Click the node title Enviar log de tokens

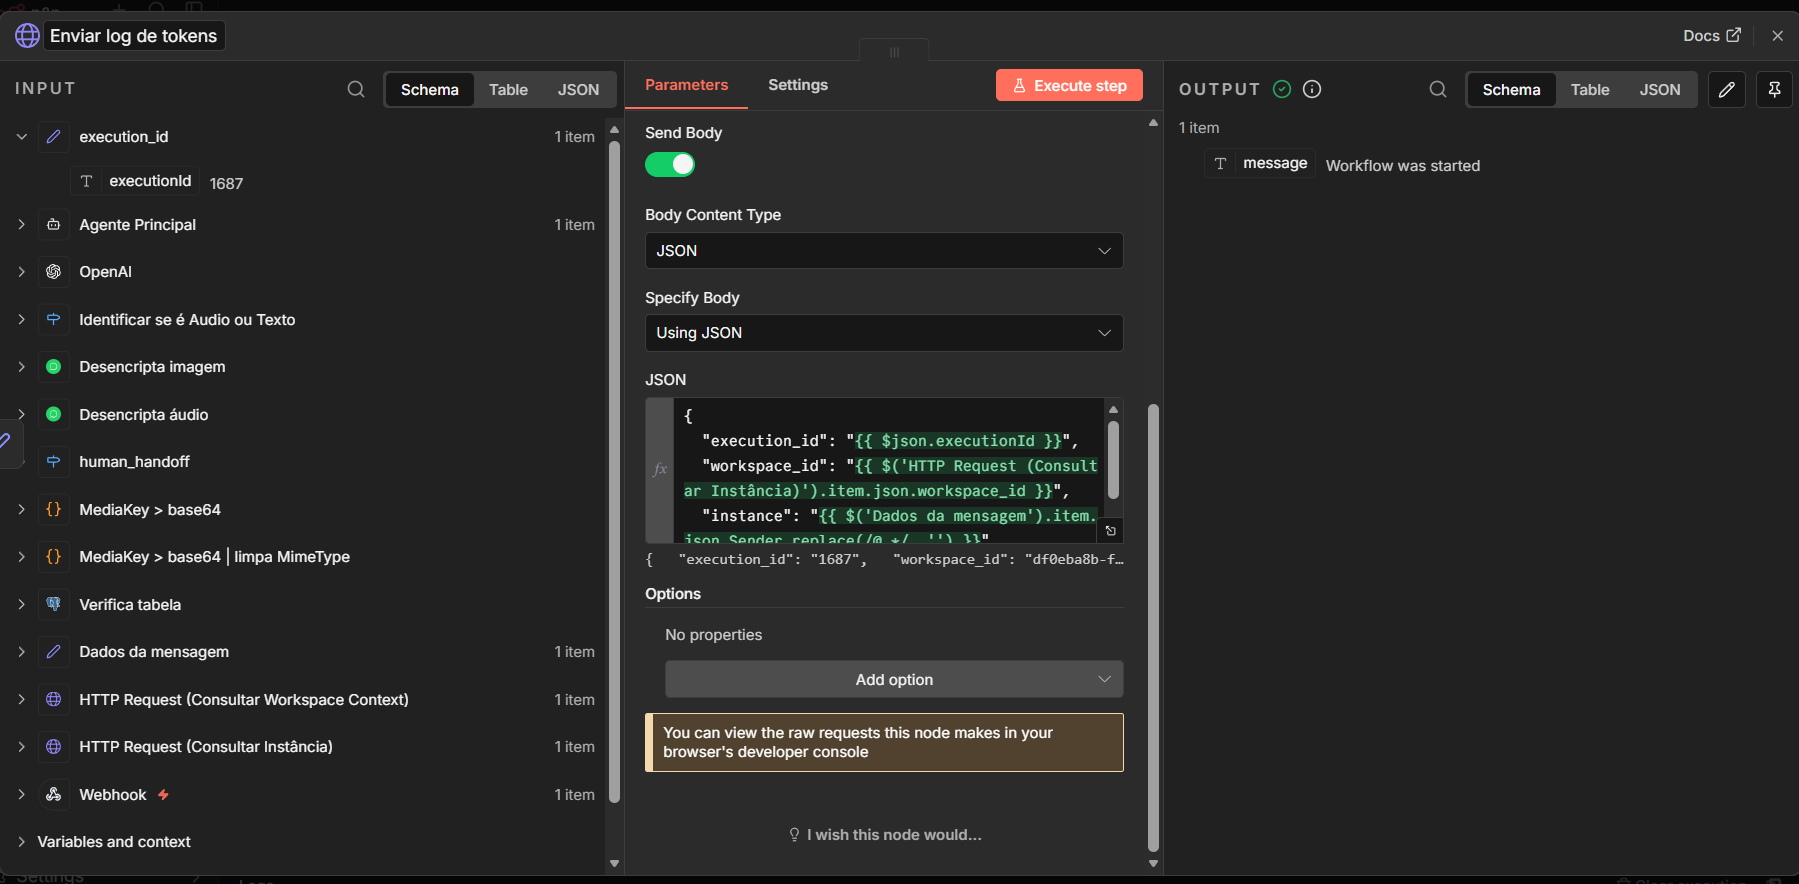(134, 36)
